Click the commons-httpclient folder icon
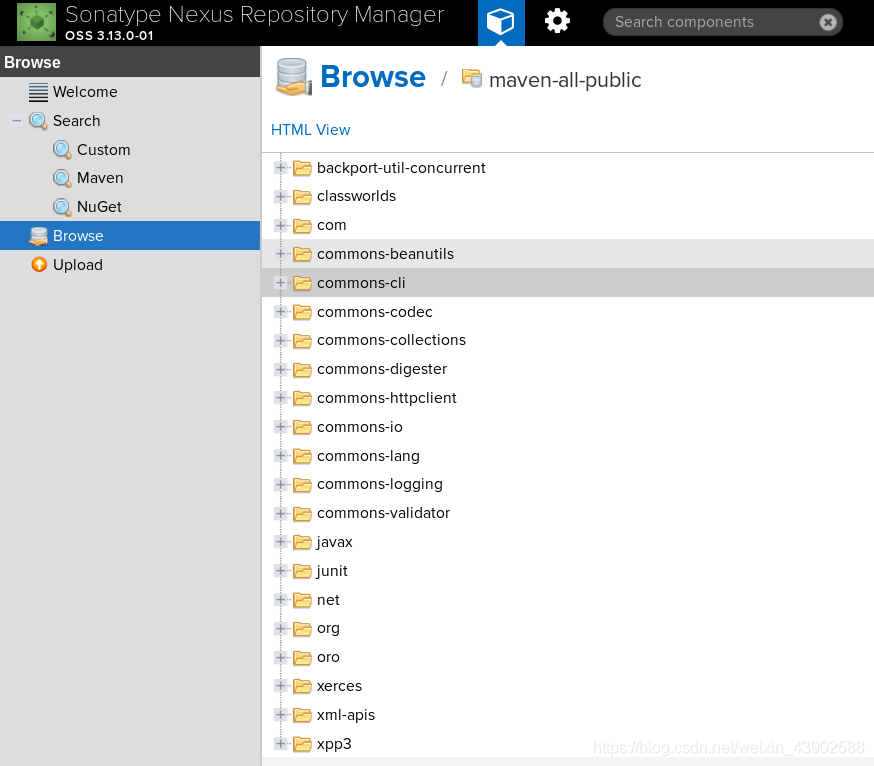The height and width of the screenshot is (766, 874). [x=302, y=398]
